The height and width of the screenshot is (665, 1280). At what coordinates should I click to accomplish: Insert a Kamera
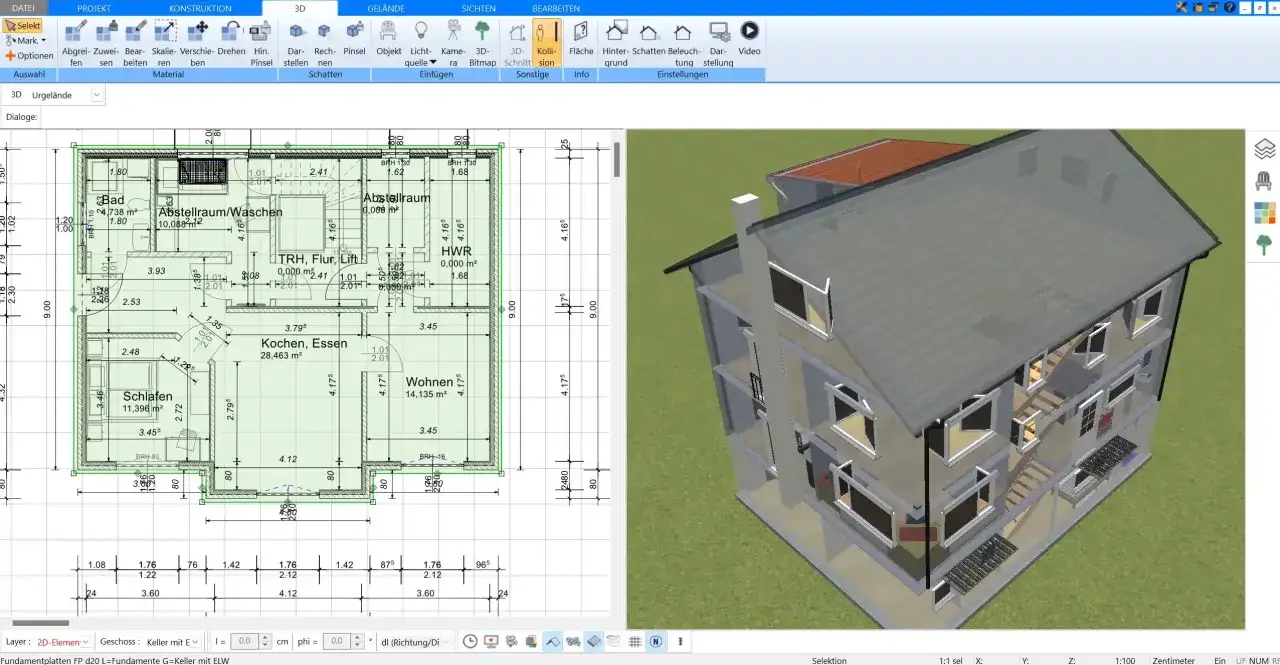pos(453,43)
